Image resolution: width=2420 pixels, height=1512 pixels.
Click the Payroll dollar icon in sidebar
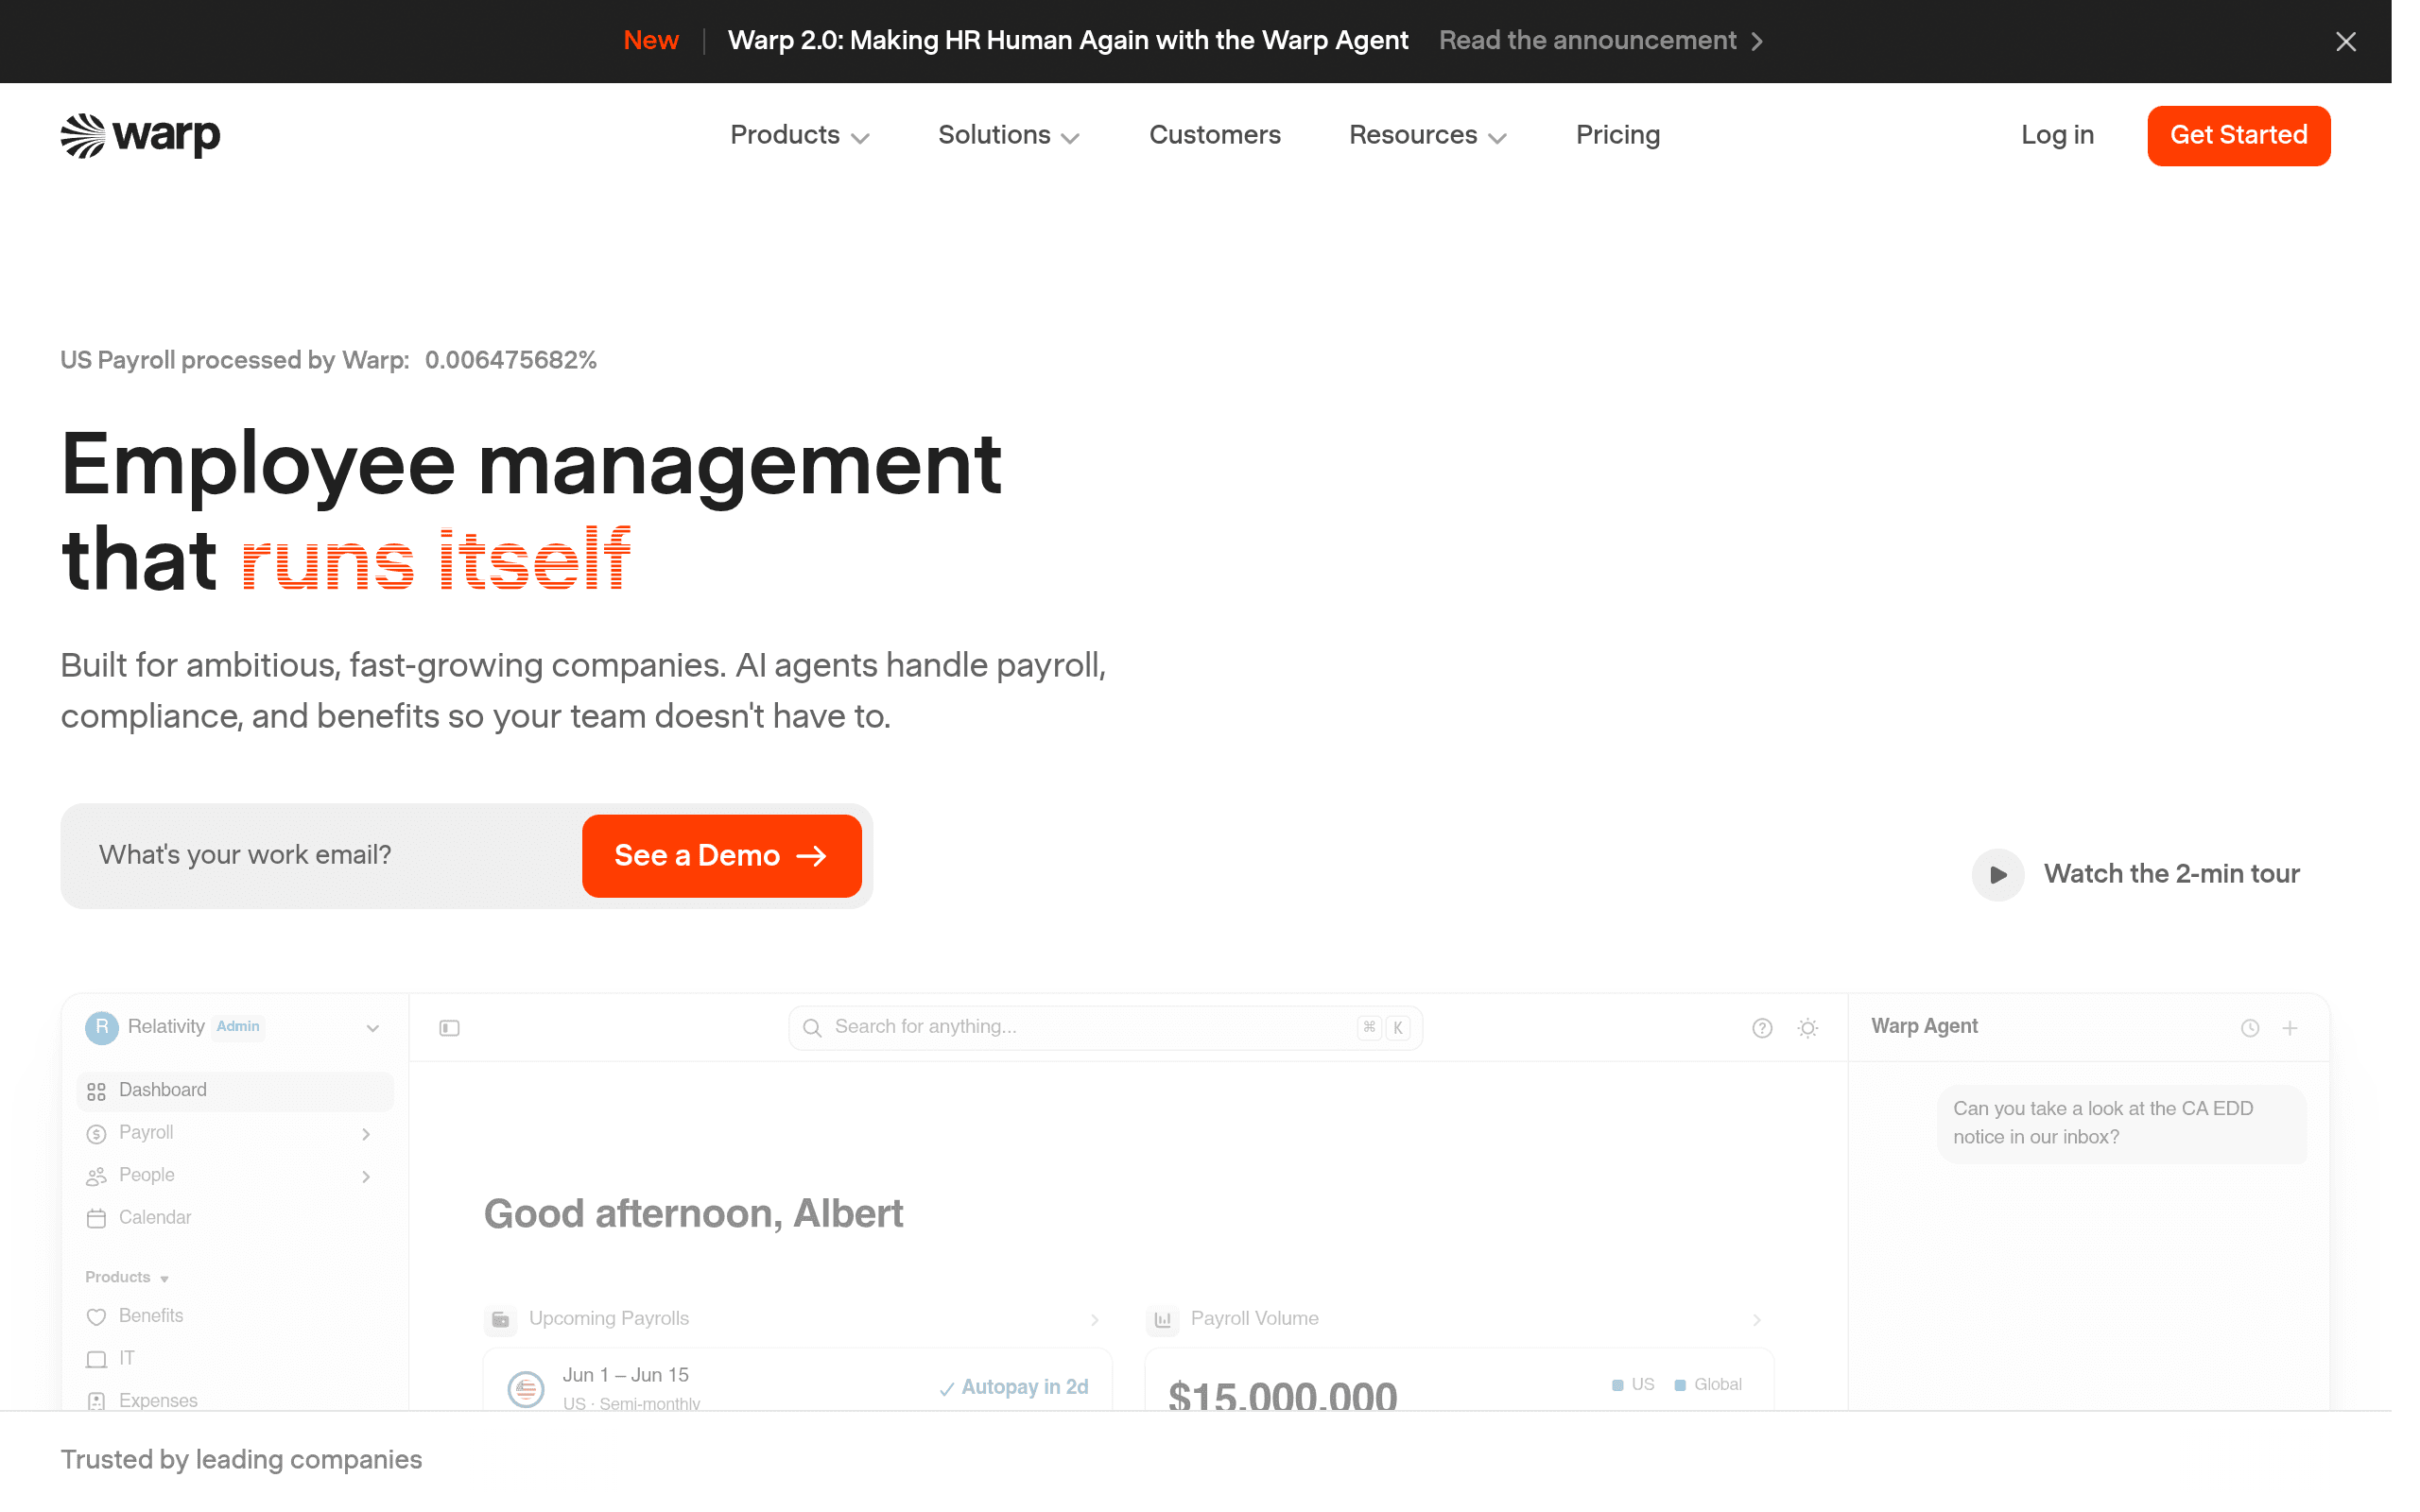[96, 1134]
